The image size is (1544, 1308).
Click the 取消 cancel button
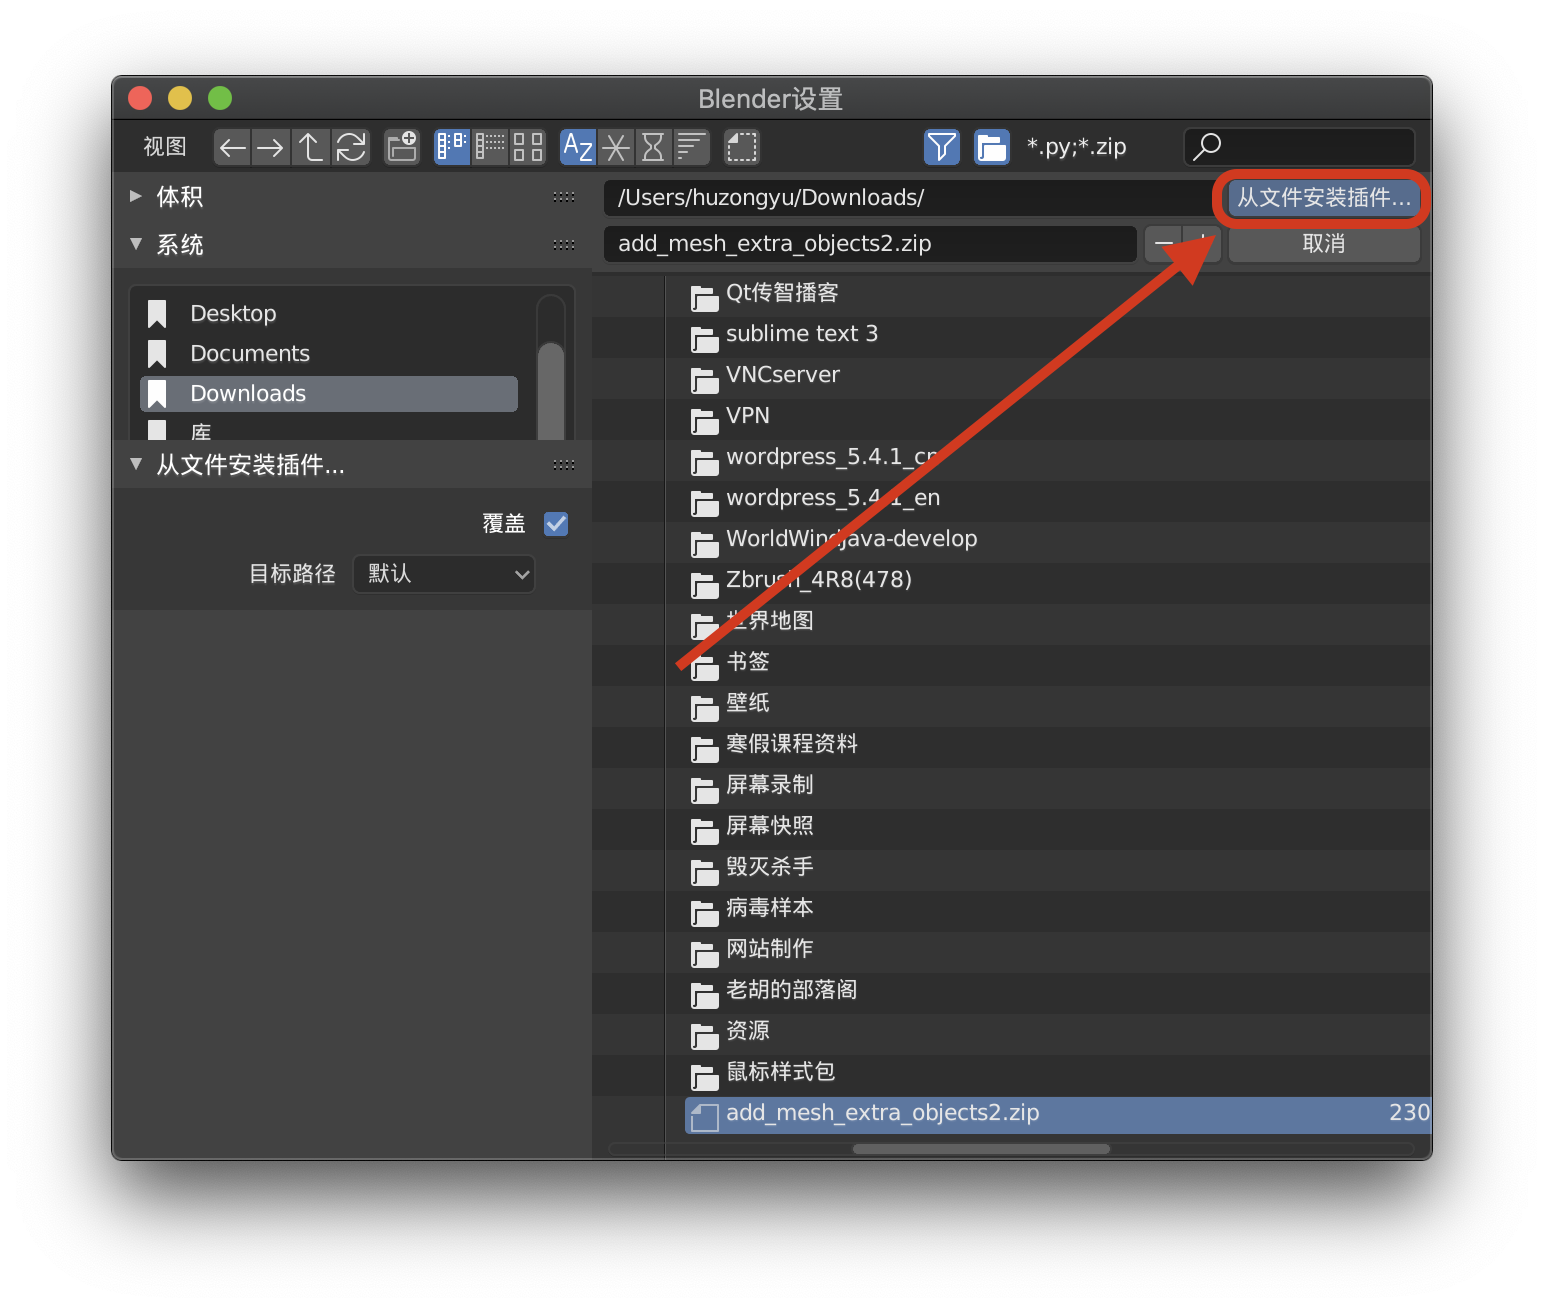click(x=1324, y=244)
